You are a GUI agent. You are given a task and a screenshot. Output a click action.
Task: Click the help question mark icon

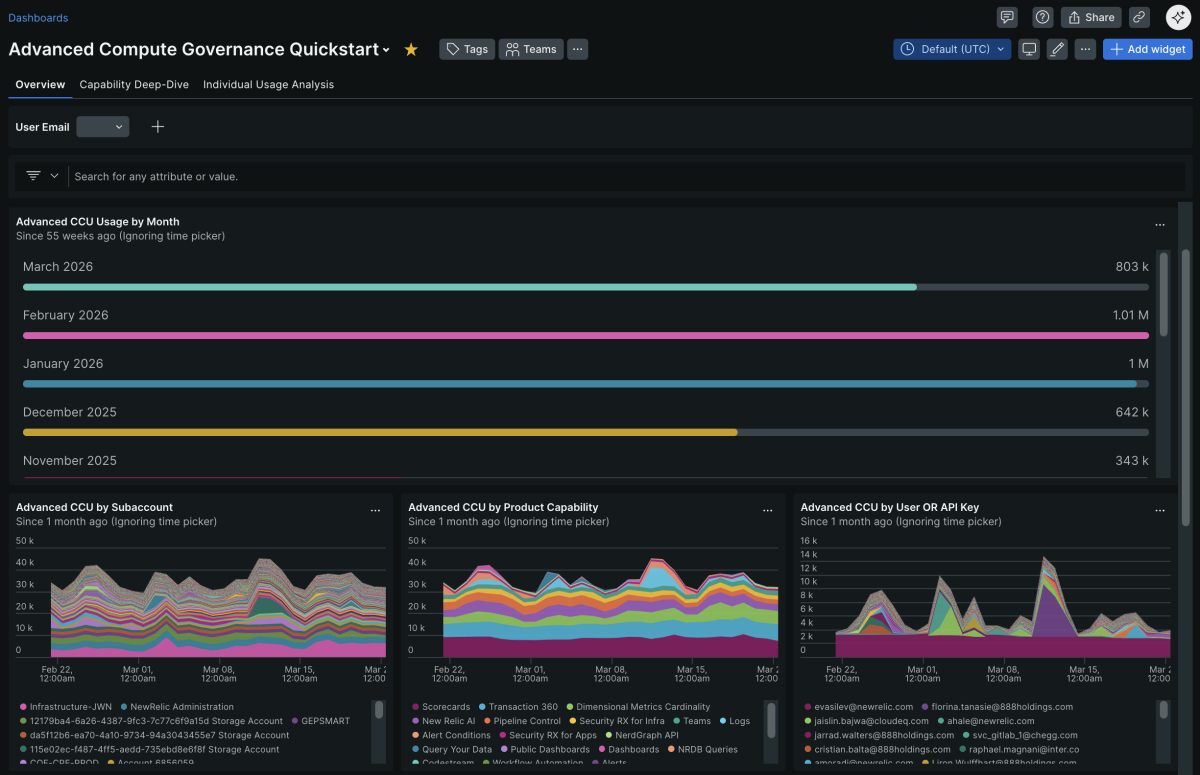(1042, 17)
